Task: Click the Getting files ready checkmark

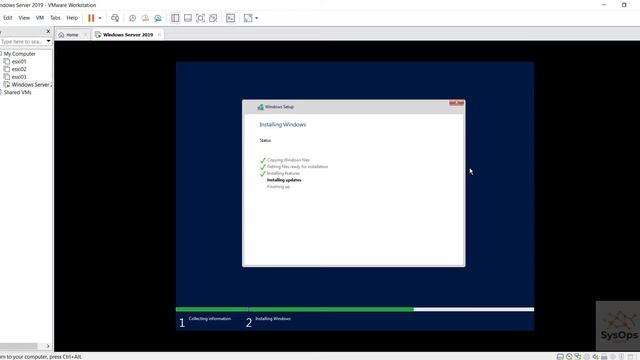Action: [x=263, y=167]
